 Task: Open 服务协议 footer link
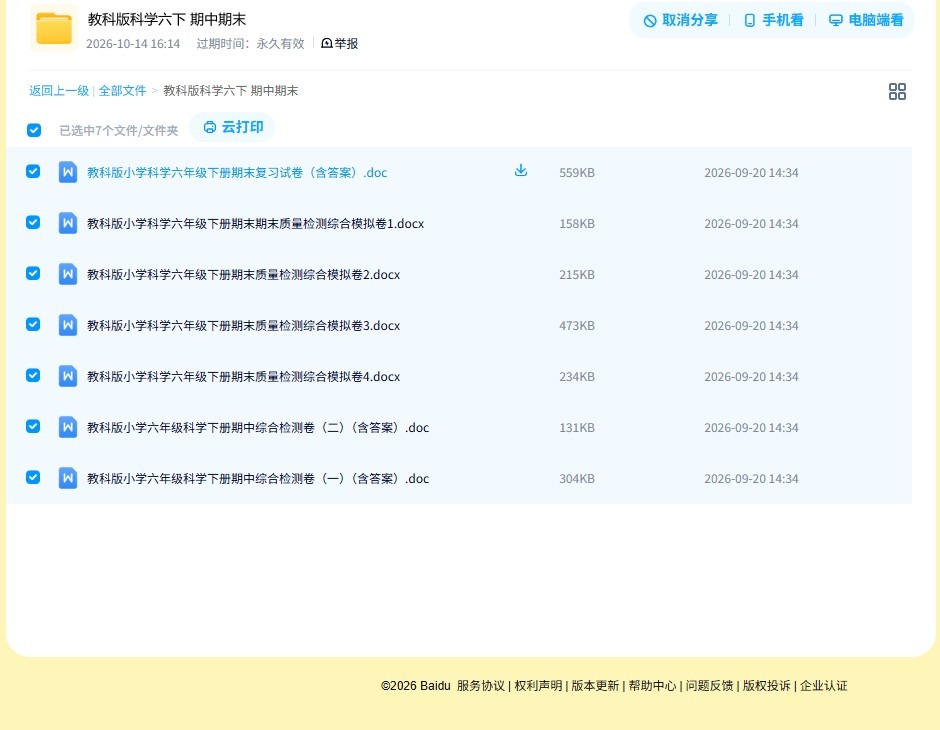coord(481,686)
